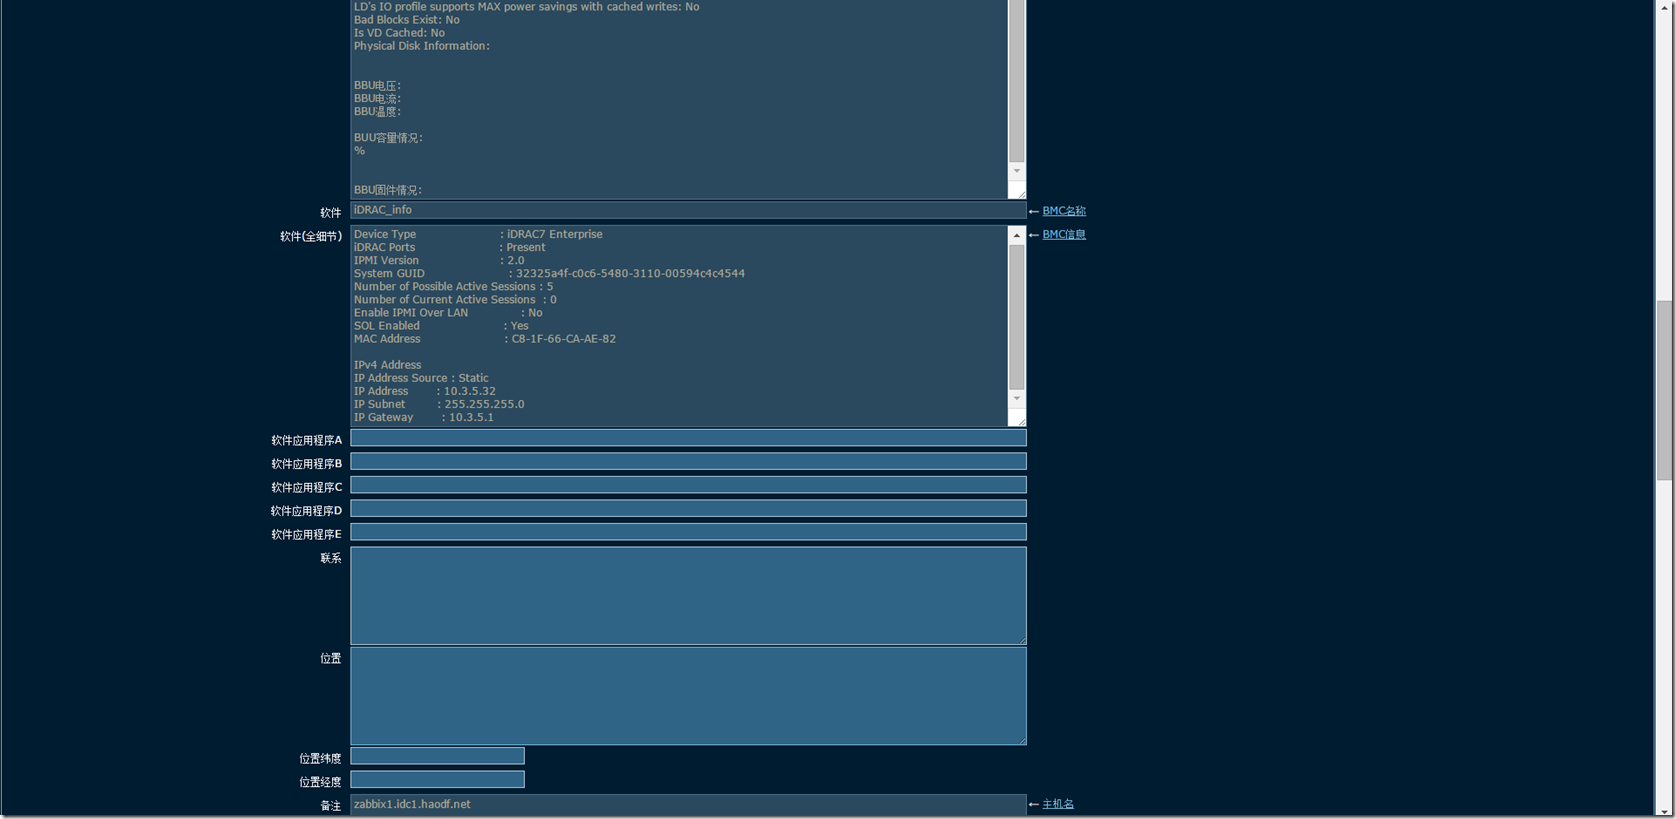1676x819 pixels.
Task: Click the 软件(全细节) details text area
Action: [x=679, y=326]
